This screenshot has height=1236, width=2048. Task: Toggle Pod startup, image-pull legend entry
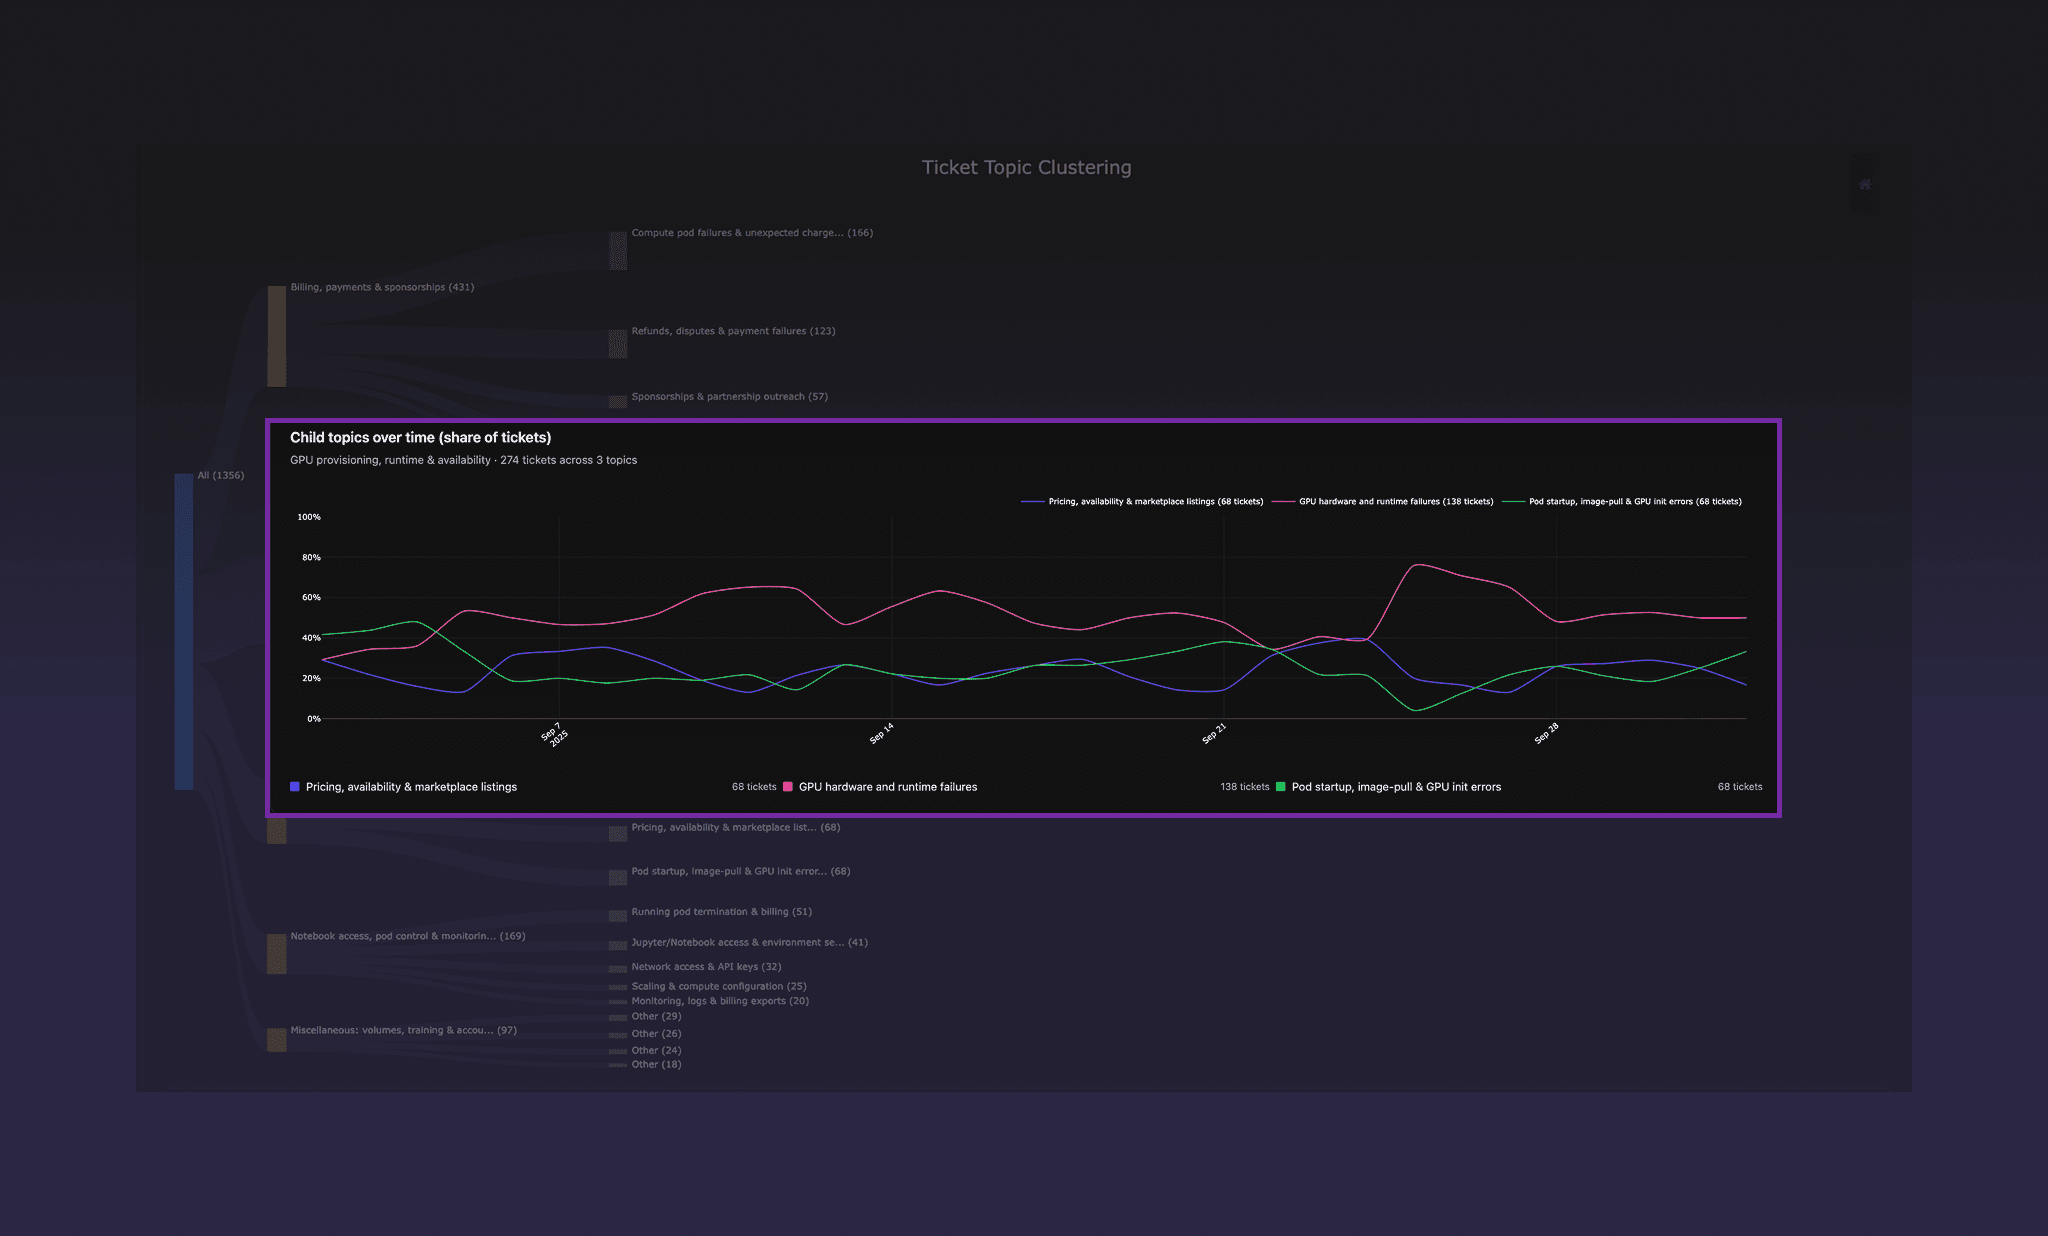click(x=1634, y=502)
